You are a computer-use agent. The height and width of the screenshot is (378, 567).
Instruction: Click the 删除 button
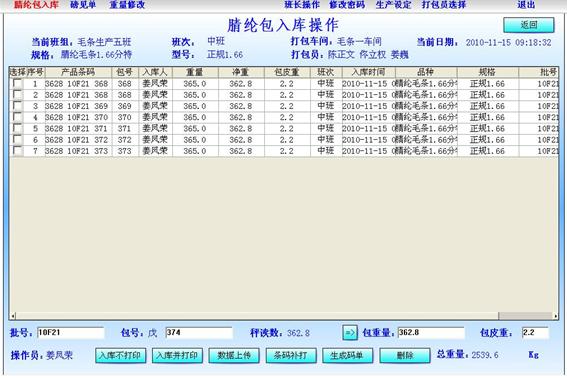[x=405, y=356]
